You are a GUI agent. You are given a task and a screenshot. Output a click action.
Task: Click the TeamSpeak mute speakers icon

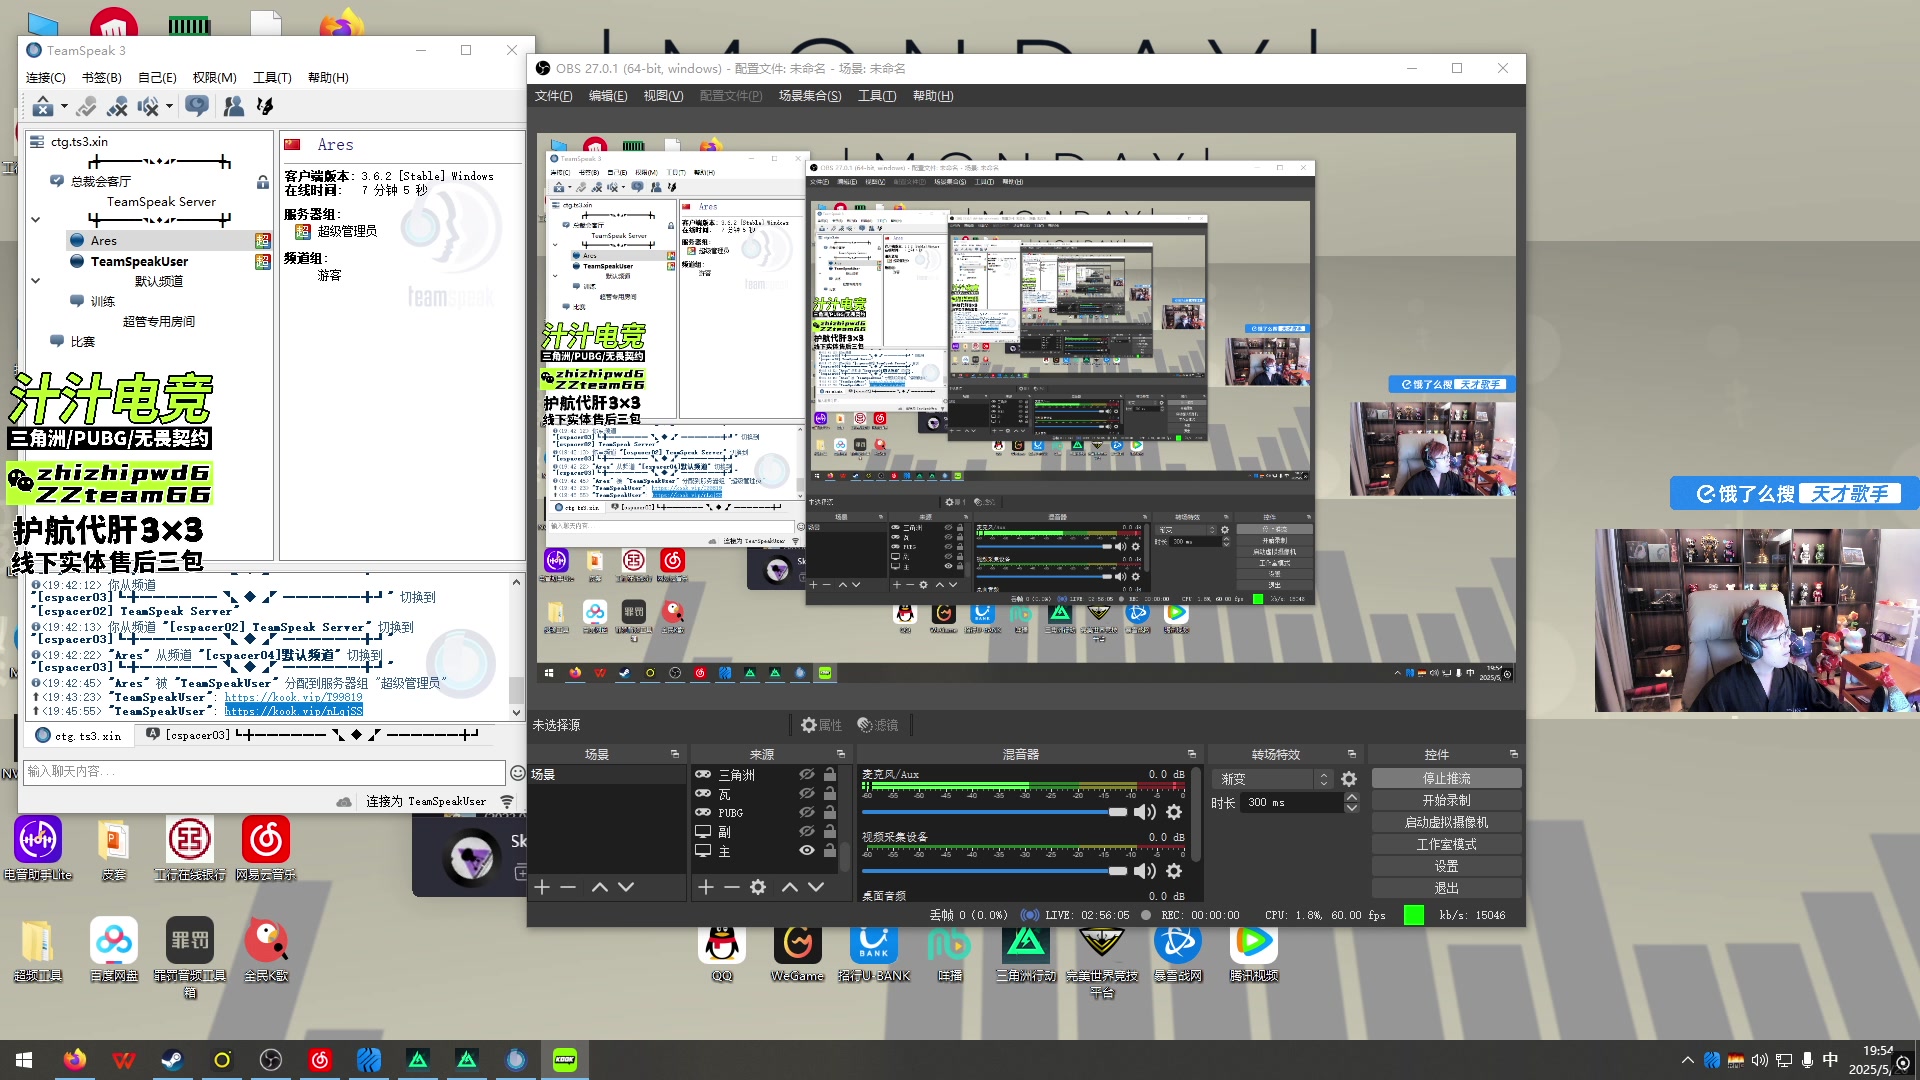(148, 106)
